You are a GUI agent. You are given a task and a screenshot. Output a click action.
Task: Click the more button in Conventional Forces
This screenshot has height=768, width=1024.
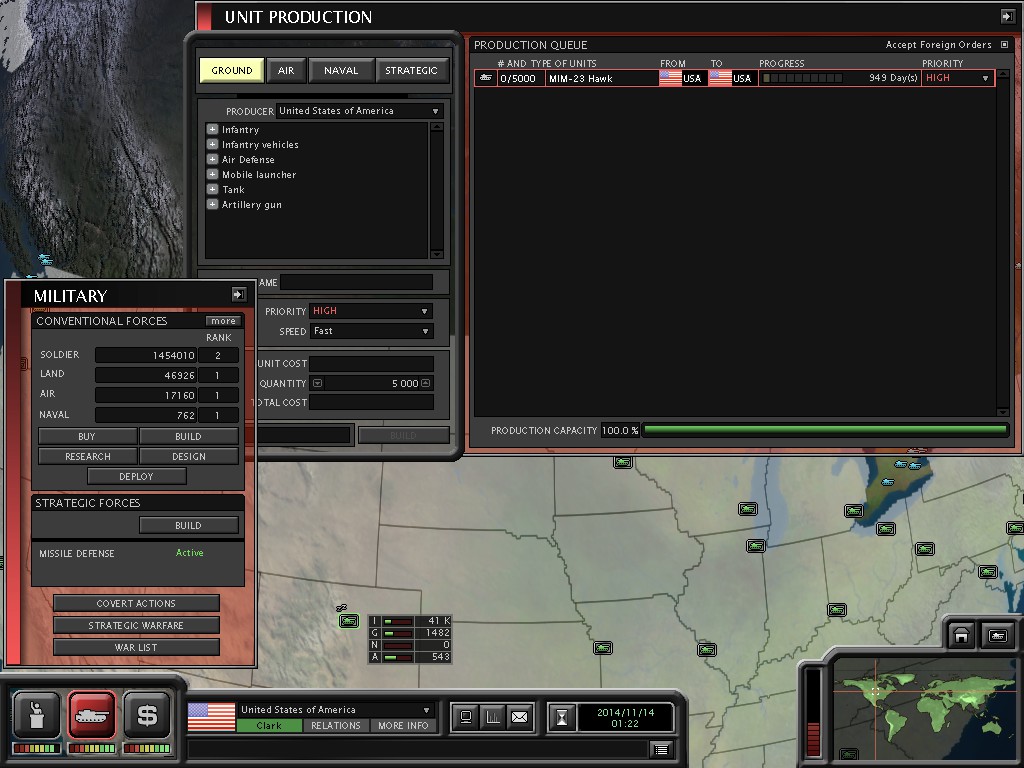pyautogui.click(x=223, y=321)
